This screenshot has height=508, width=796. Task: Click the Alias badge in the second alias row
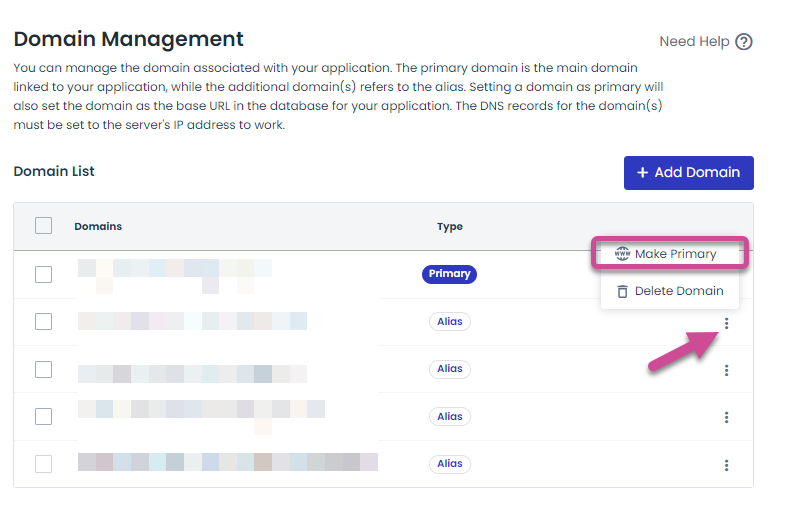click(x=450, y=368)
